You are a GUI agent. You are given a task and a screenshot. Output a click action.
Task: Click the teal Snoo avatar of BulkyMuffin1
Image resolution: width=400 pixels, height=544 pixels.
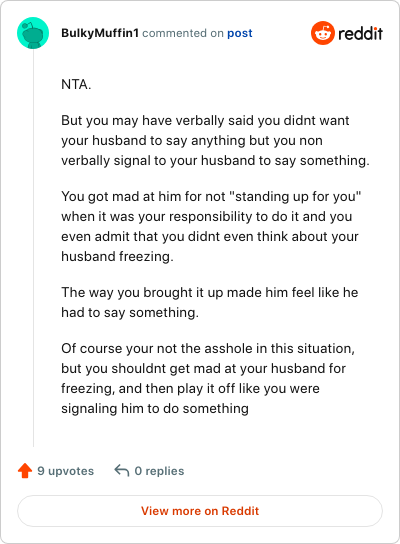(x=33, y=33)
